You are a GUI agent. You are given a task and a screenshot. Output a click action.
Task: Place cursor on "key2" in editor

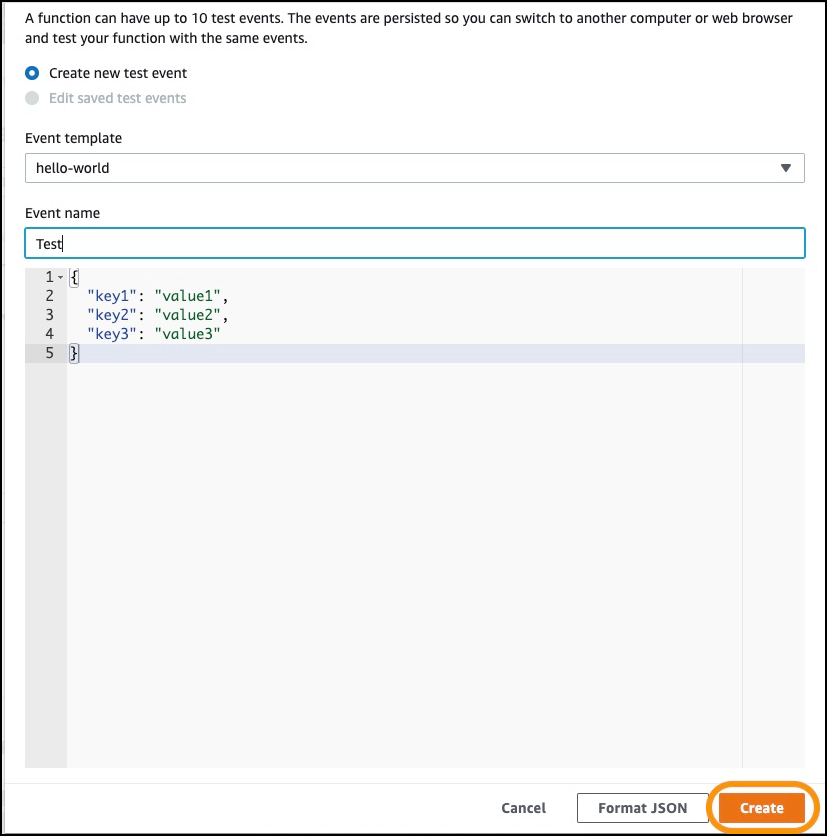click(112, 315)
